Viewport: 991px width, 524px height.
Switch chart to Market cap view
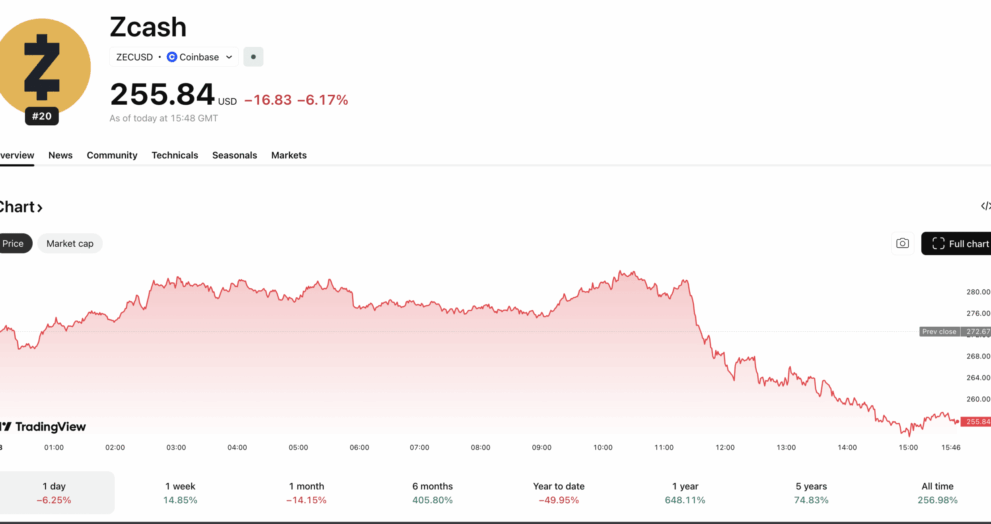coord(70,243)
